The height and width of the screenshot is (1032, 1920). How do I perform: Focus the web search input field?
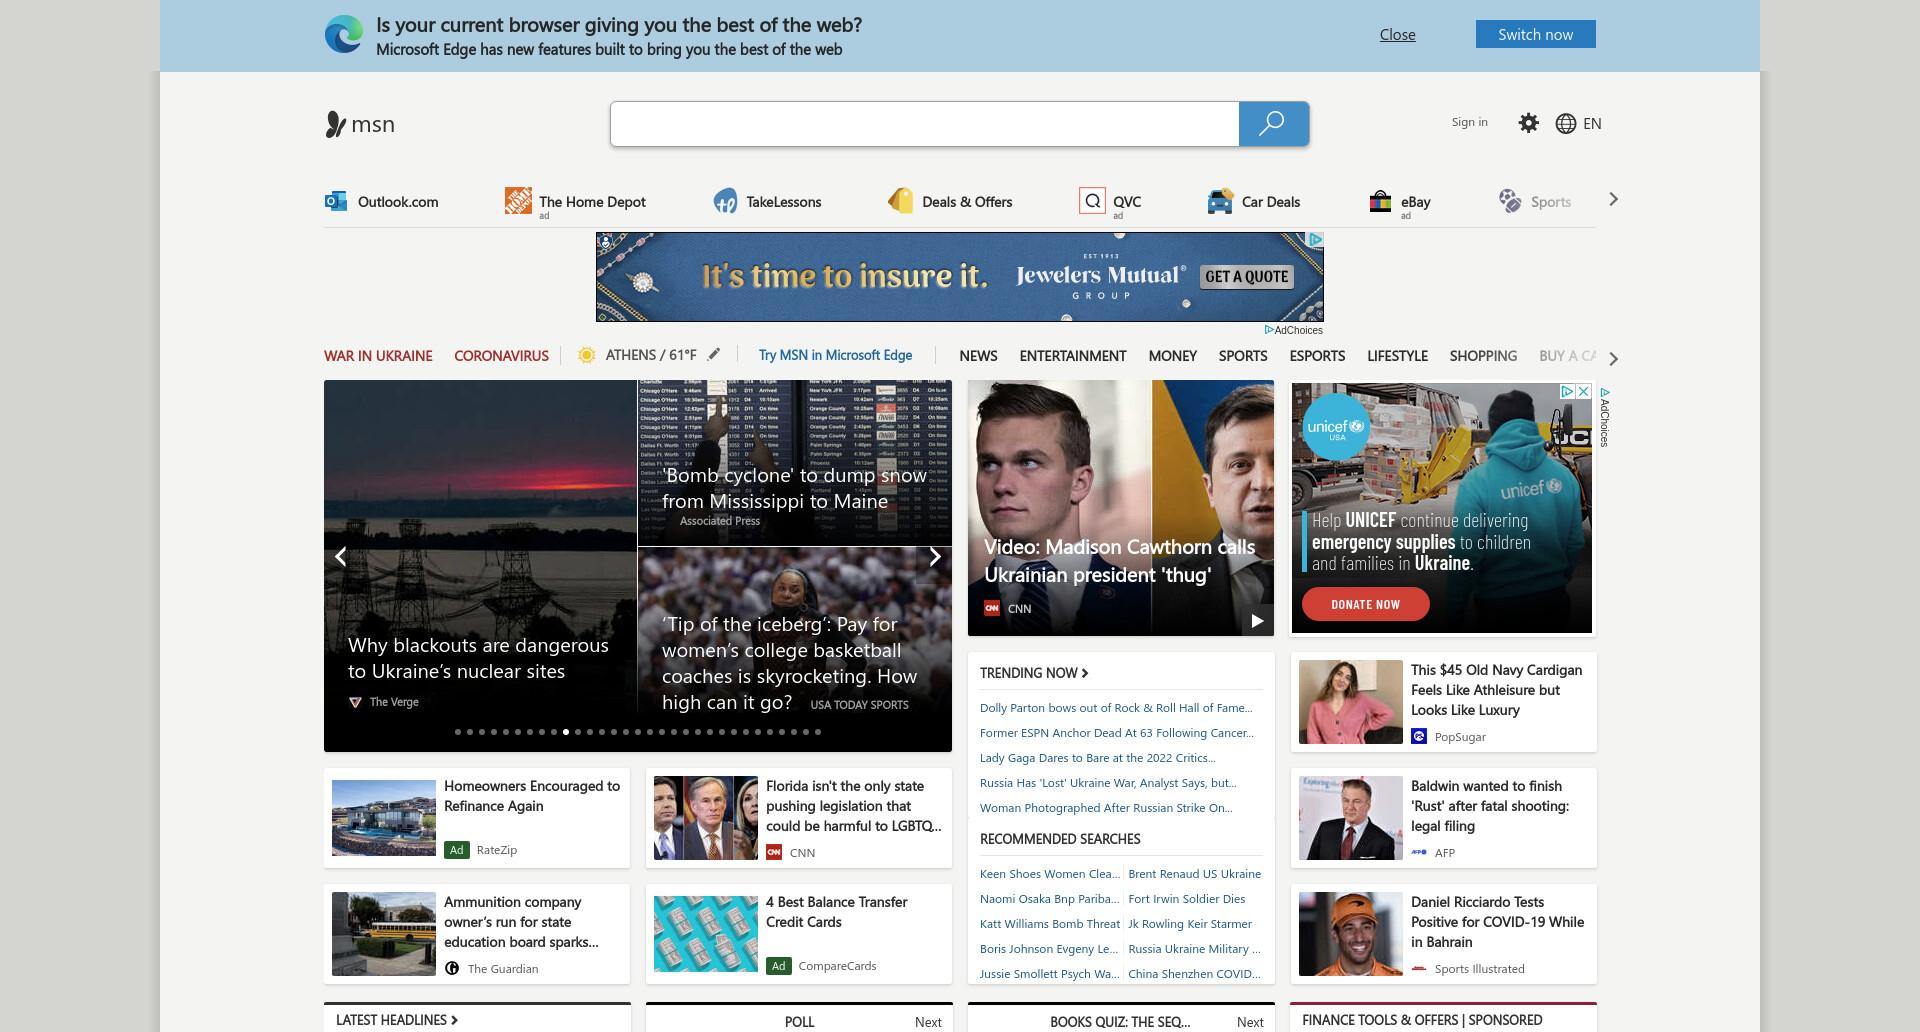pos(925,124)
